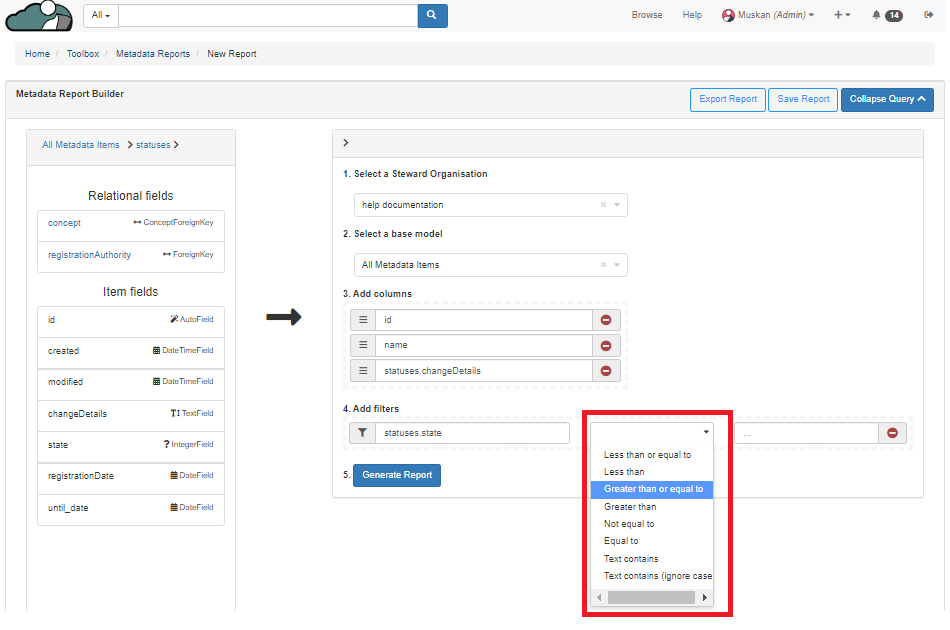950x630 pixels.
Task: Click the search magnifier button
Action: point(432,15)
